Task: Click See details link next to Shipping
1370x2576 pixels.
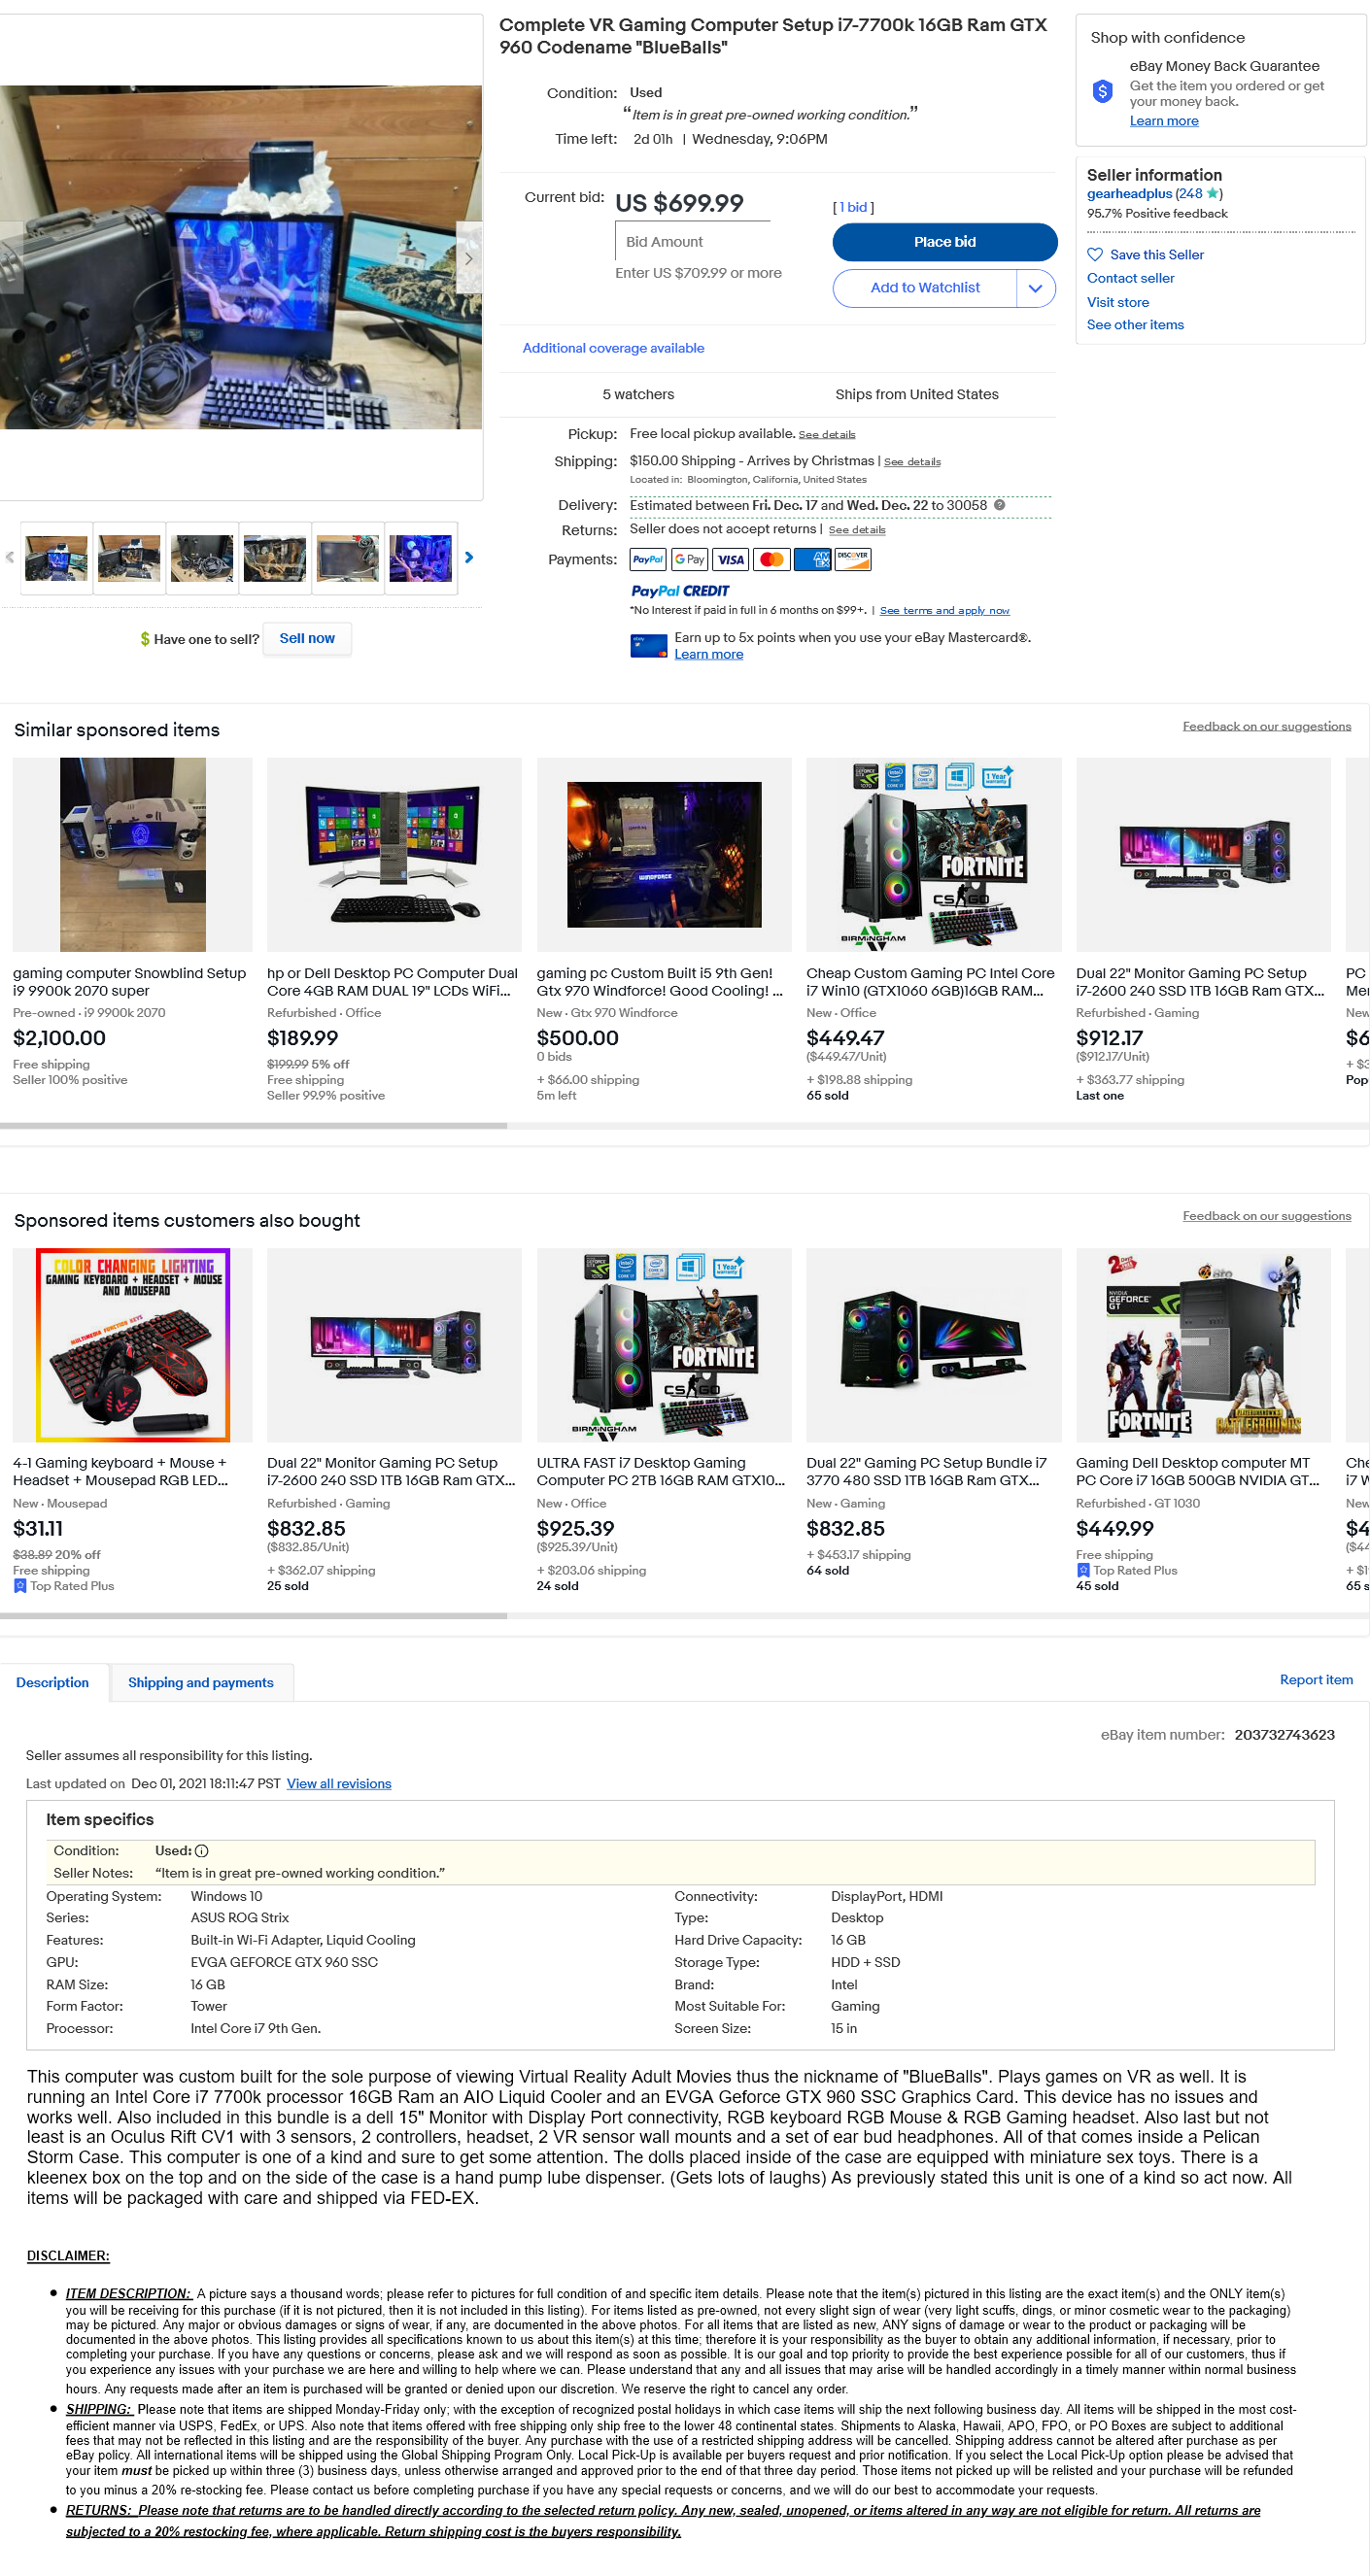Action: [912, 462]
